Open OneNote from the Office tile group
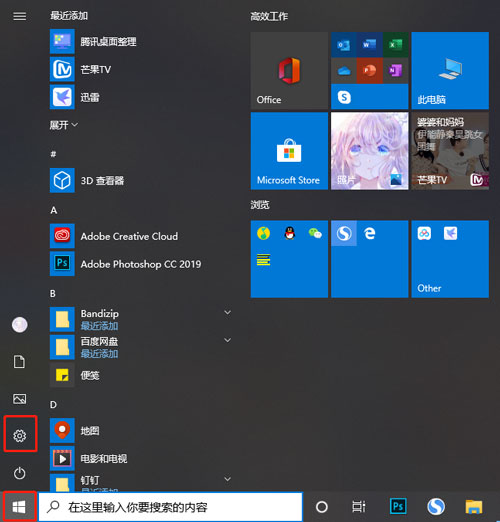This screenshot has width=500, height=522. (x=395, y=70)
